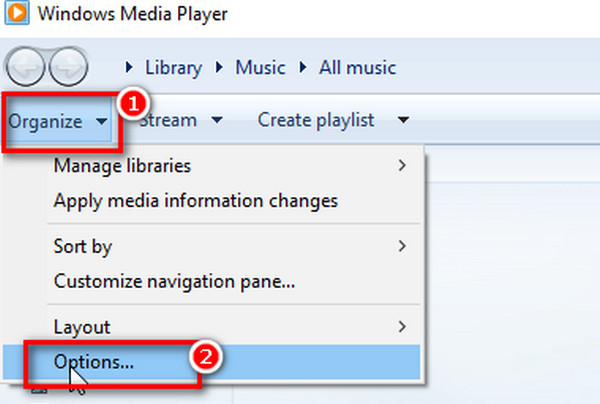Select All music in the breadcrumb
The image size is (600, 404).
357,68
